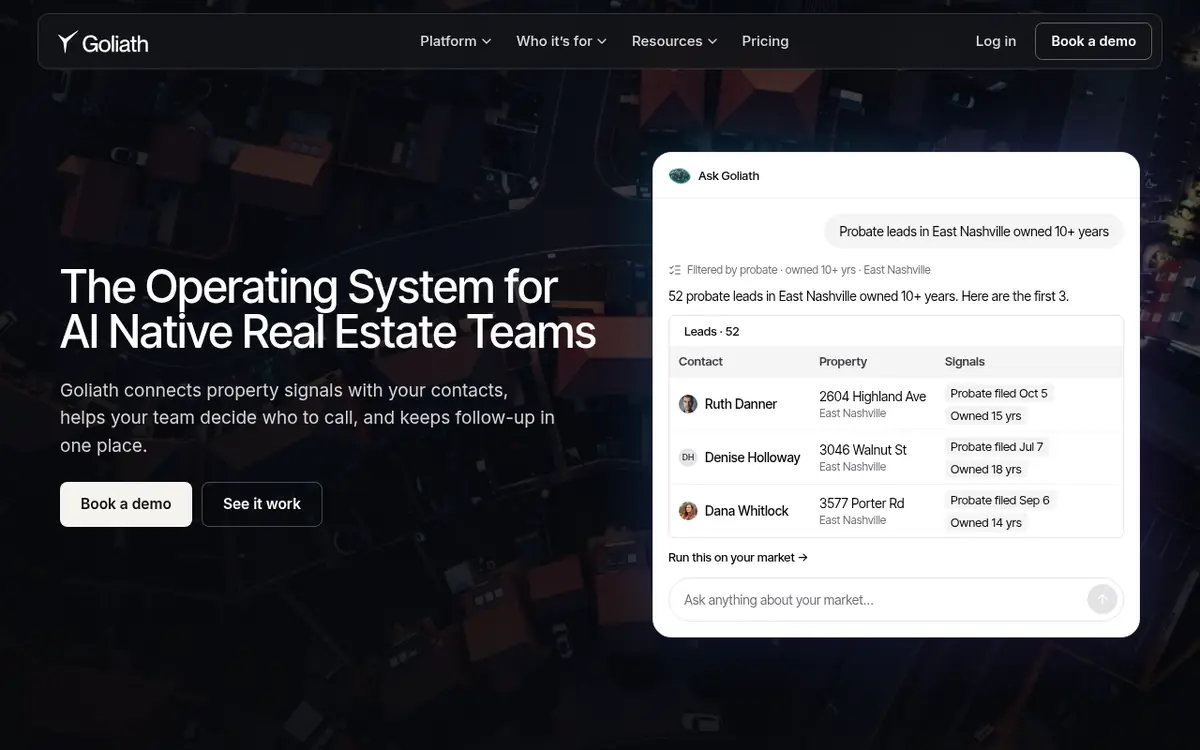Click the Contact column header
The height and width of the screenshot is (750, 1200).
(701, 362)
